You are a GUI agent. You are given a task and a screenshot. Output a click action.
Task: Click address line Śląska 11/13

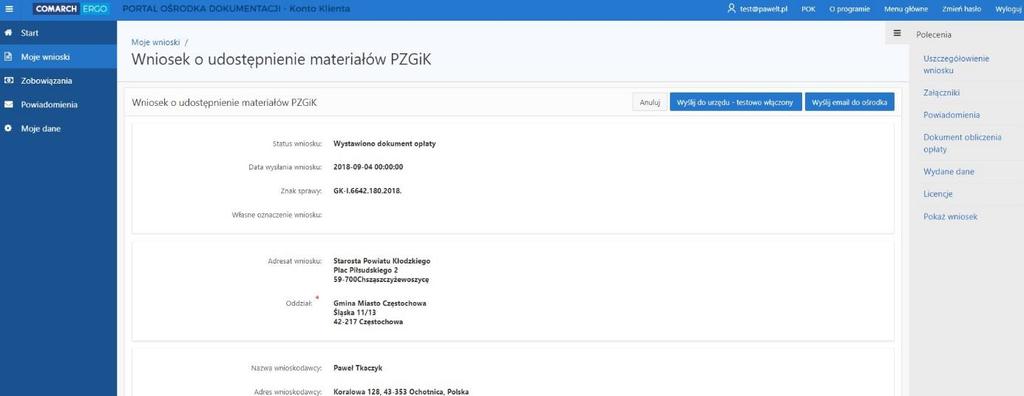pyautogui.click(x=354, y=313)
